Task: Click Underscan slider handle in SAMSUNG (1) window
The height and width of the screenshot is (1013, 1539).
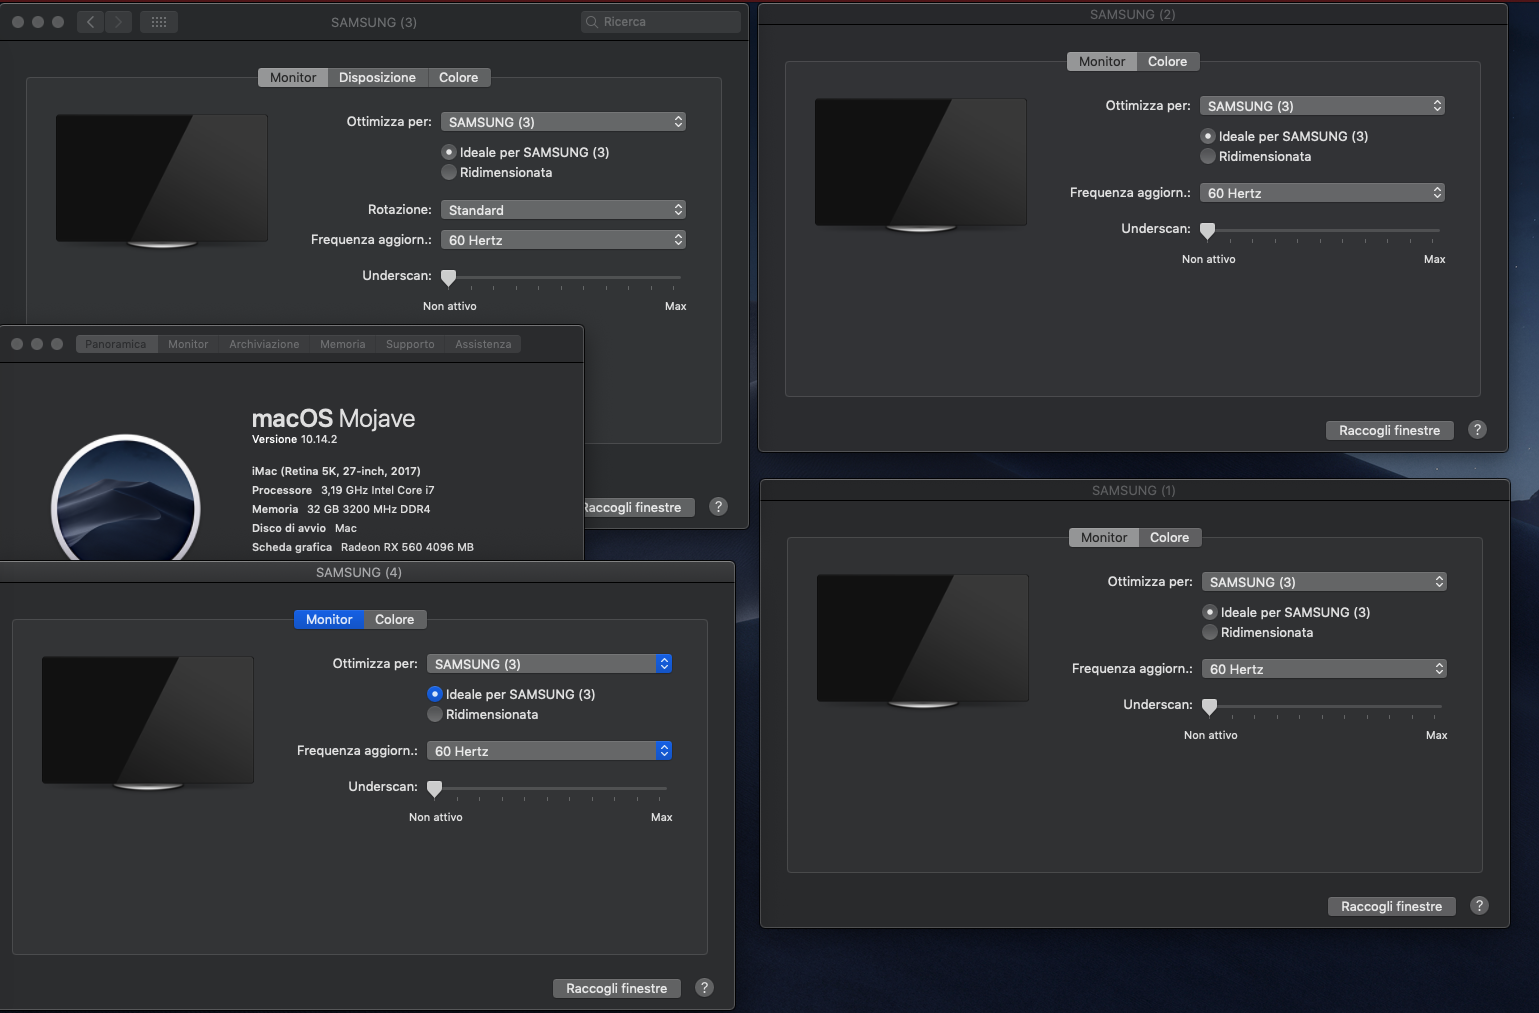Action: point(1210,707)
